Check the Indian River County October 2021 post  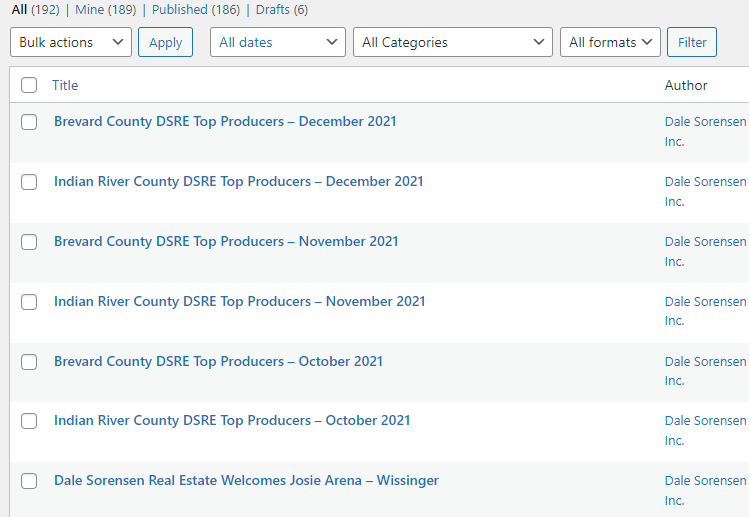point(29,421)
